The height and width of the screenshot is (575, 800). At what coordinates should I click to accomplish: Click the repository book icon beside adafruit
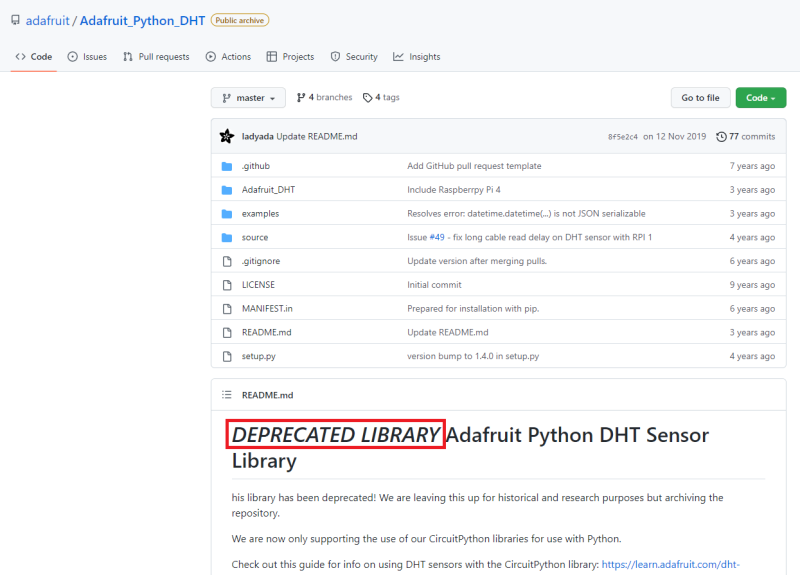(15, 20)
